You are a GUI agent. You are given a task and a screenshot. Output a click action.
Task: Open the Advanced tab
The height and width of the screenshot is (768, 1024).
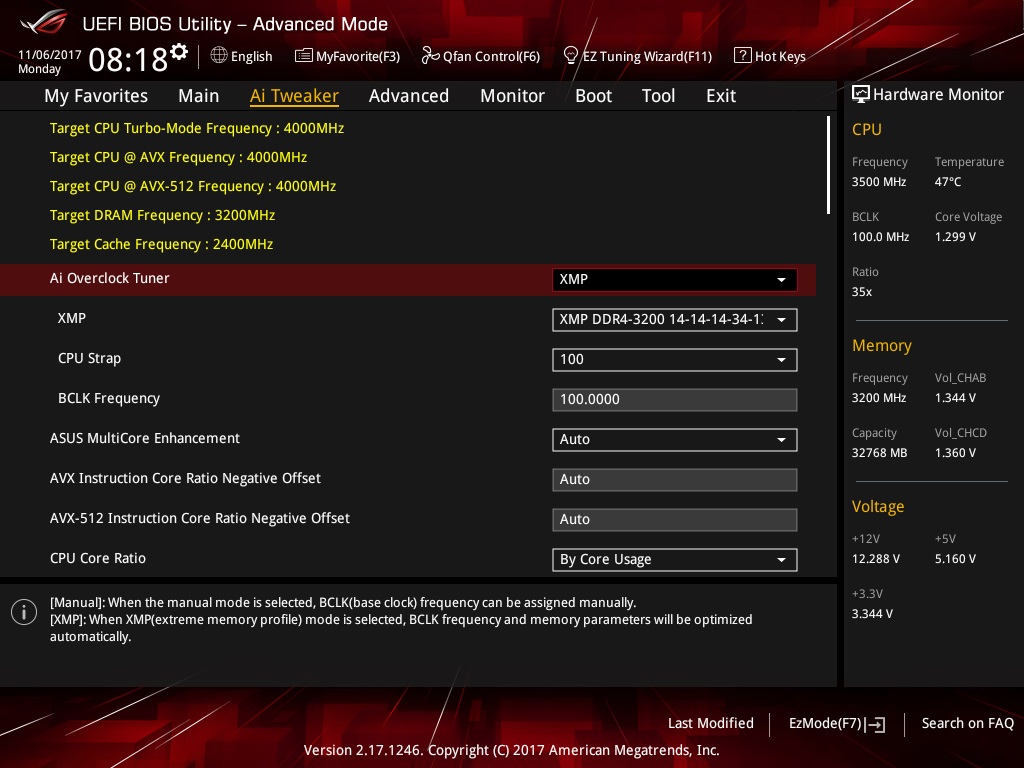pos(409,96)
